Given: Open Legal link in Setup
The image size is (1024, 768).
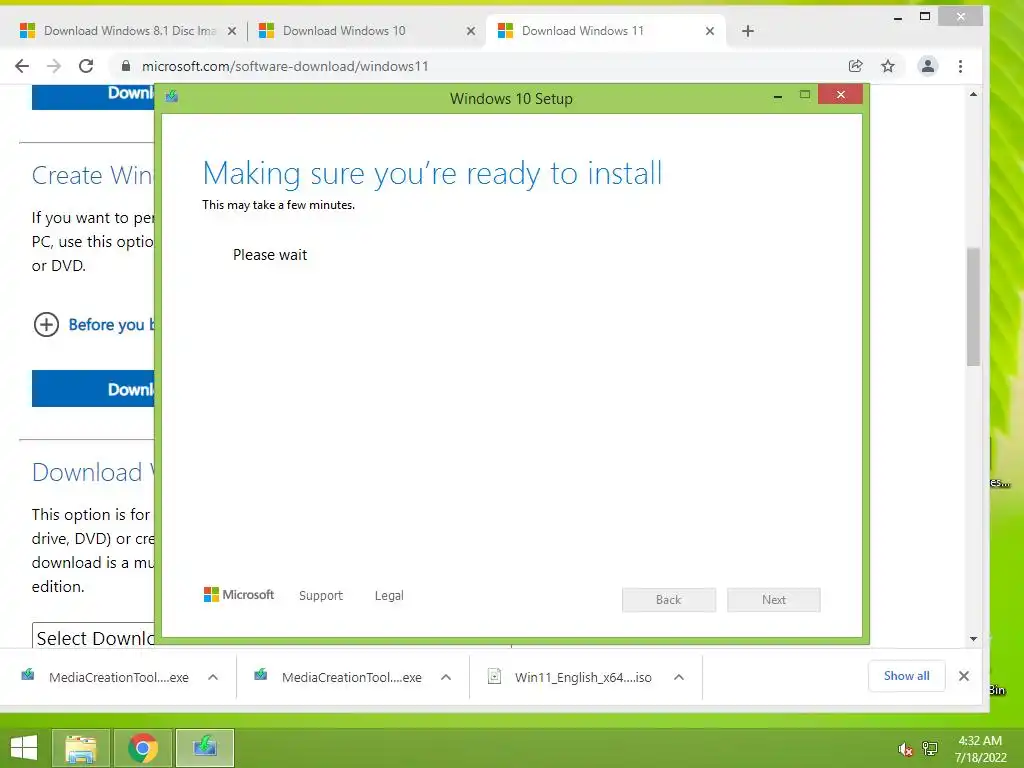Looking at the screenshot, I should tap(389, 596).
